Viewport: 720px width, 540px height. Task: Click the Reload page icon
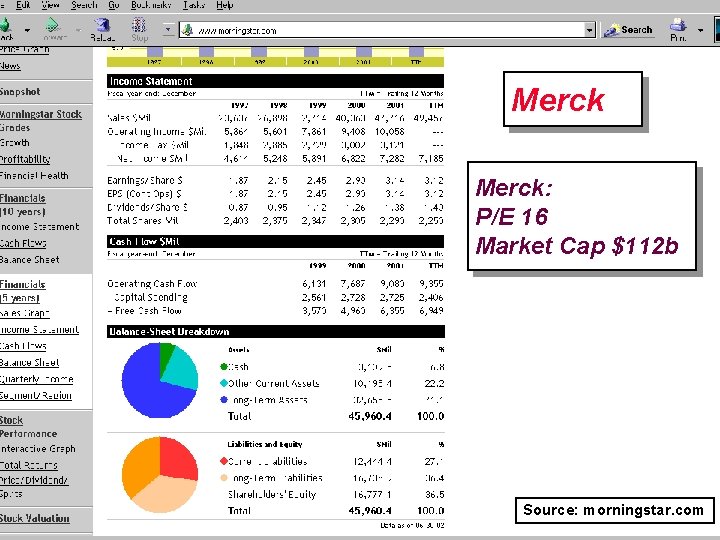click(x=102, y=25)
